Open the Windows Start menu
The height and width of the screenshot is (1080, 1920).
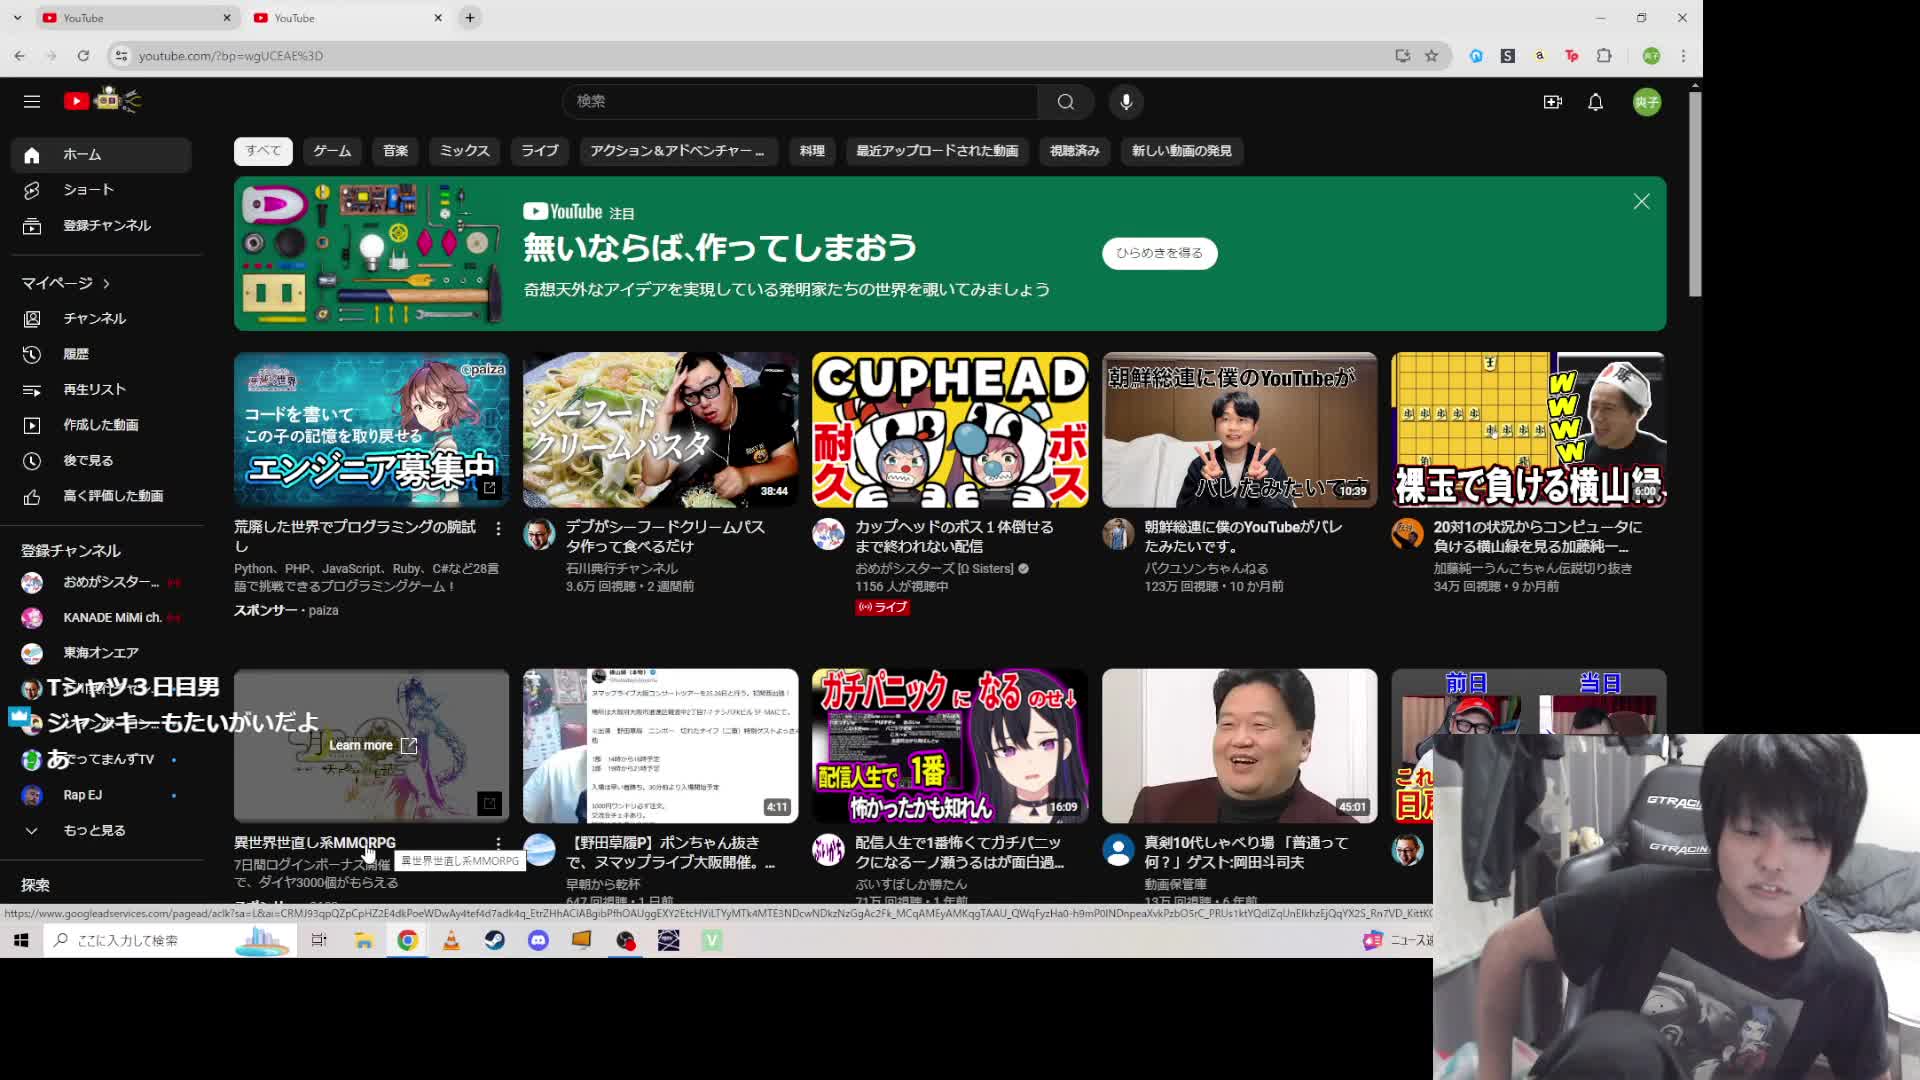tap(21, 940)
